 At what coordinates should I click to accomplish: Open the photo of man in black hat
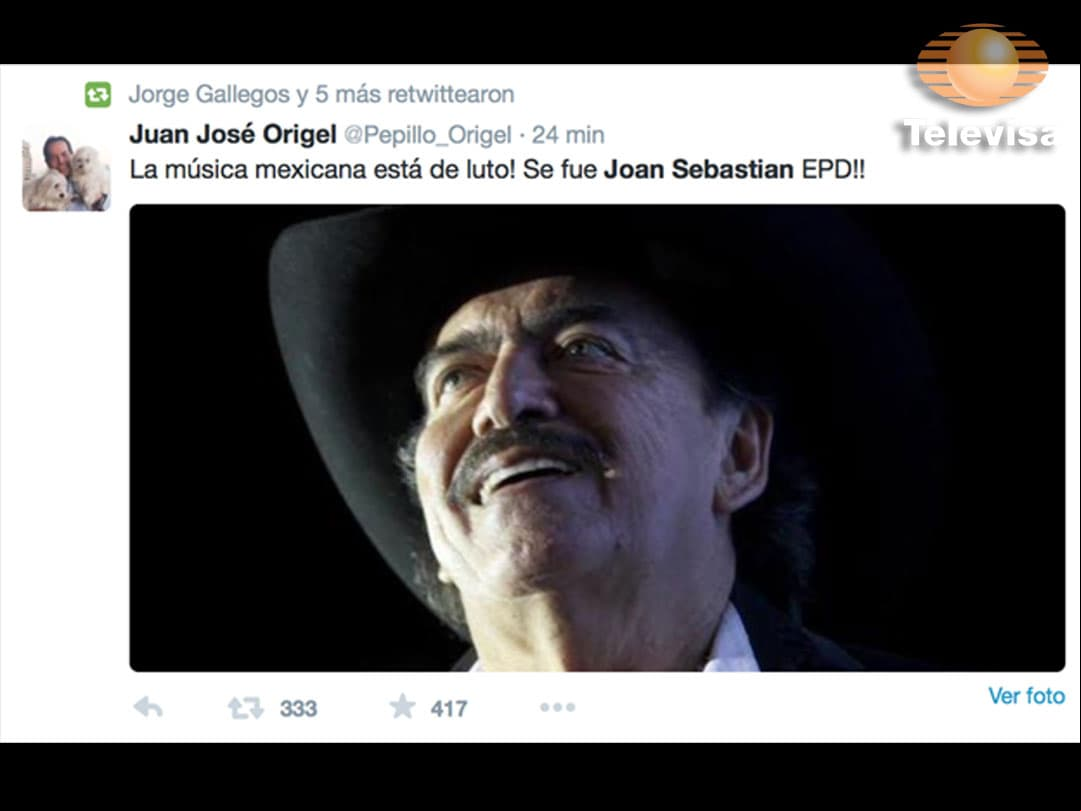tap(597, 438)
